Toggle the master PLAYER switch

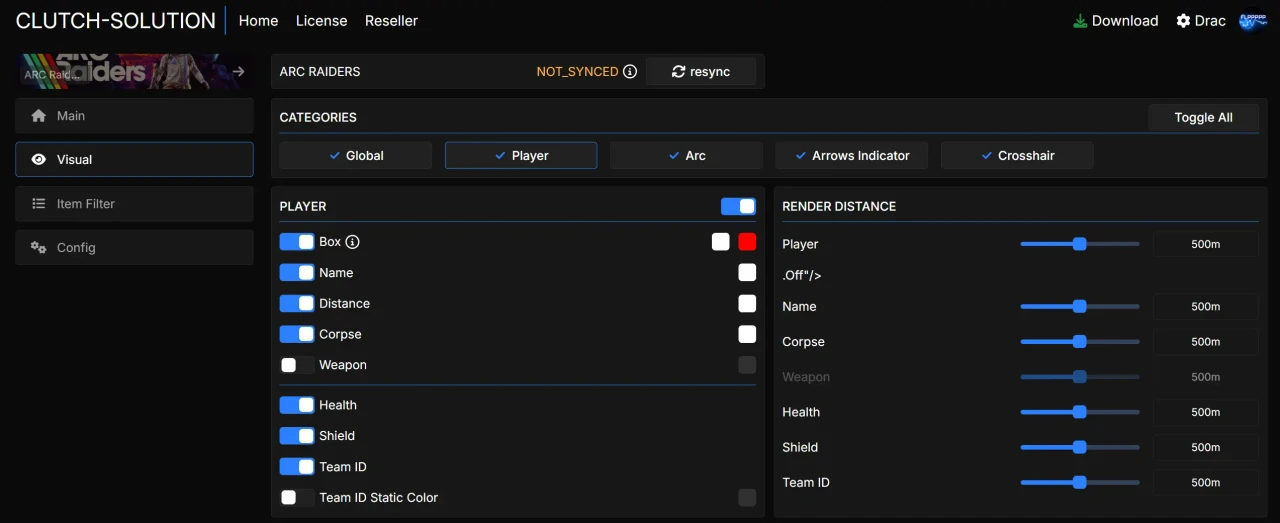coord(738,206)
